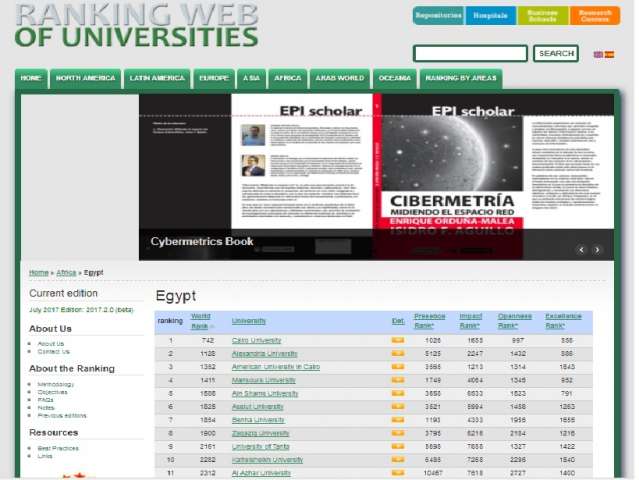Select the Ranking by Areas tab

pos(461,78)
